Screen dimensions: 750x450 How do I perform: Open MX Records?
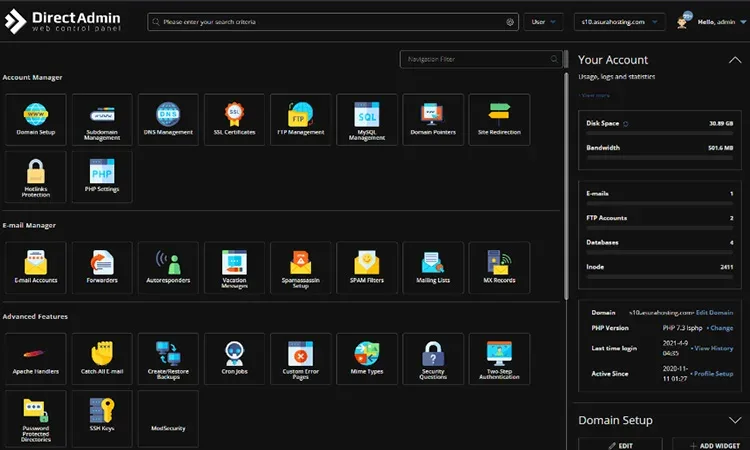[x=499, y=267]
